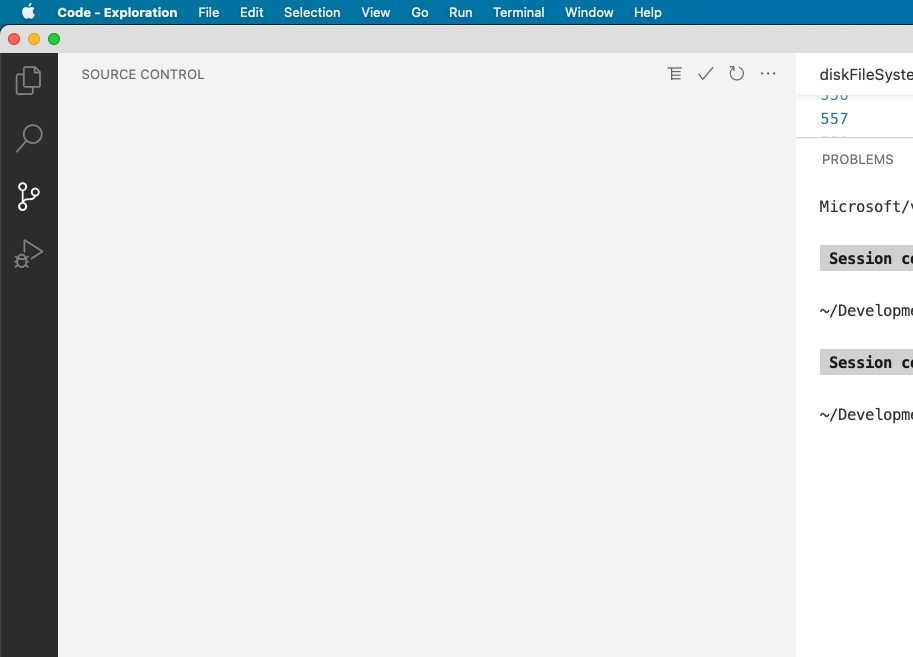Minimize the window with yellow button
This screenshot has width=913, height=657.
pyautogui.click(x=34, y=39)
